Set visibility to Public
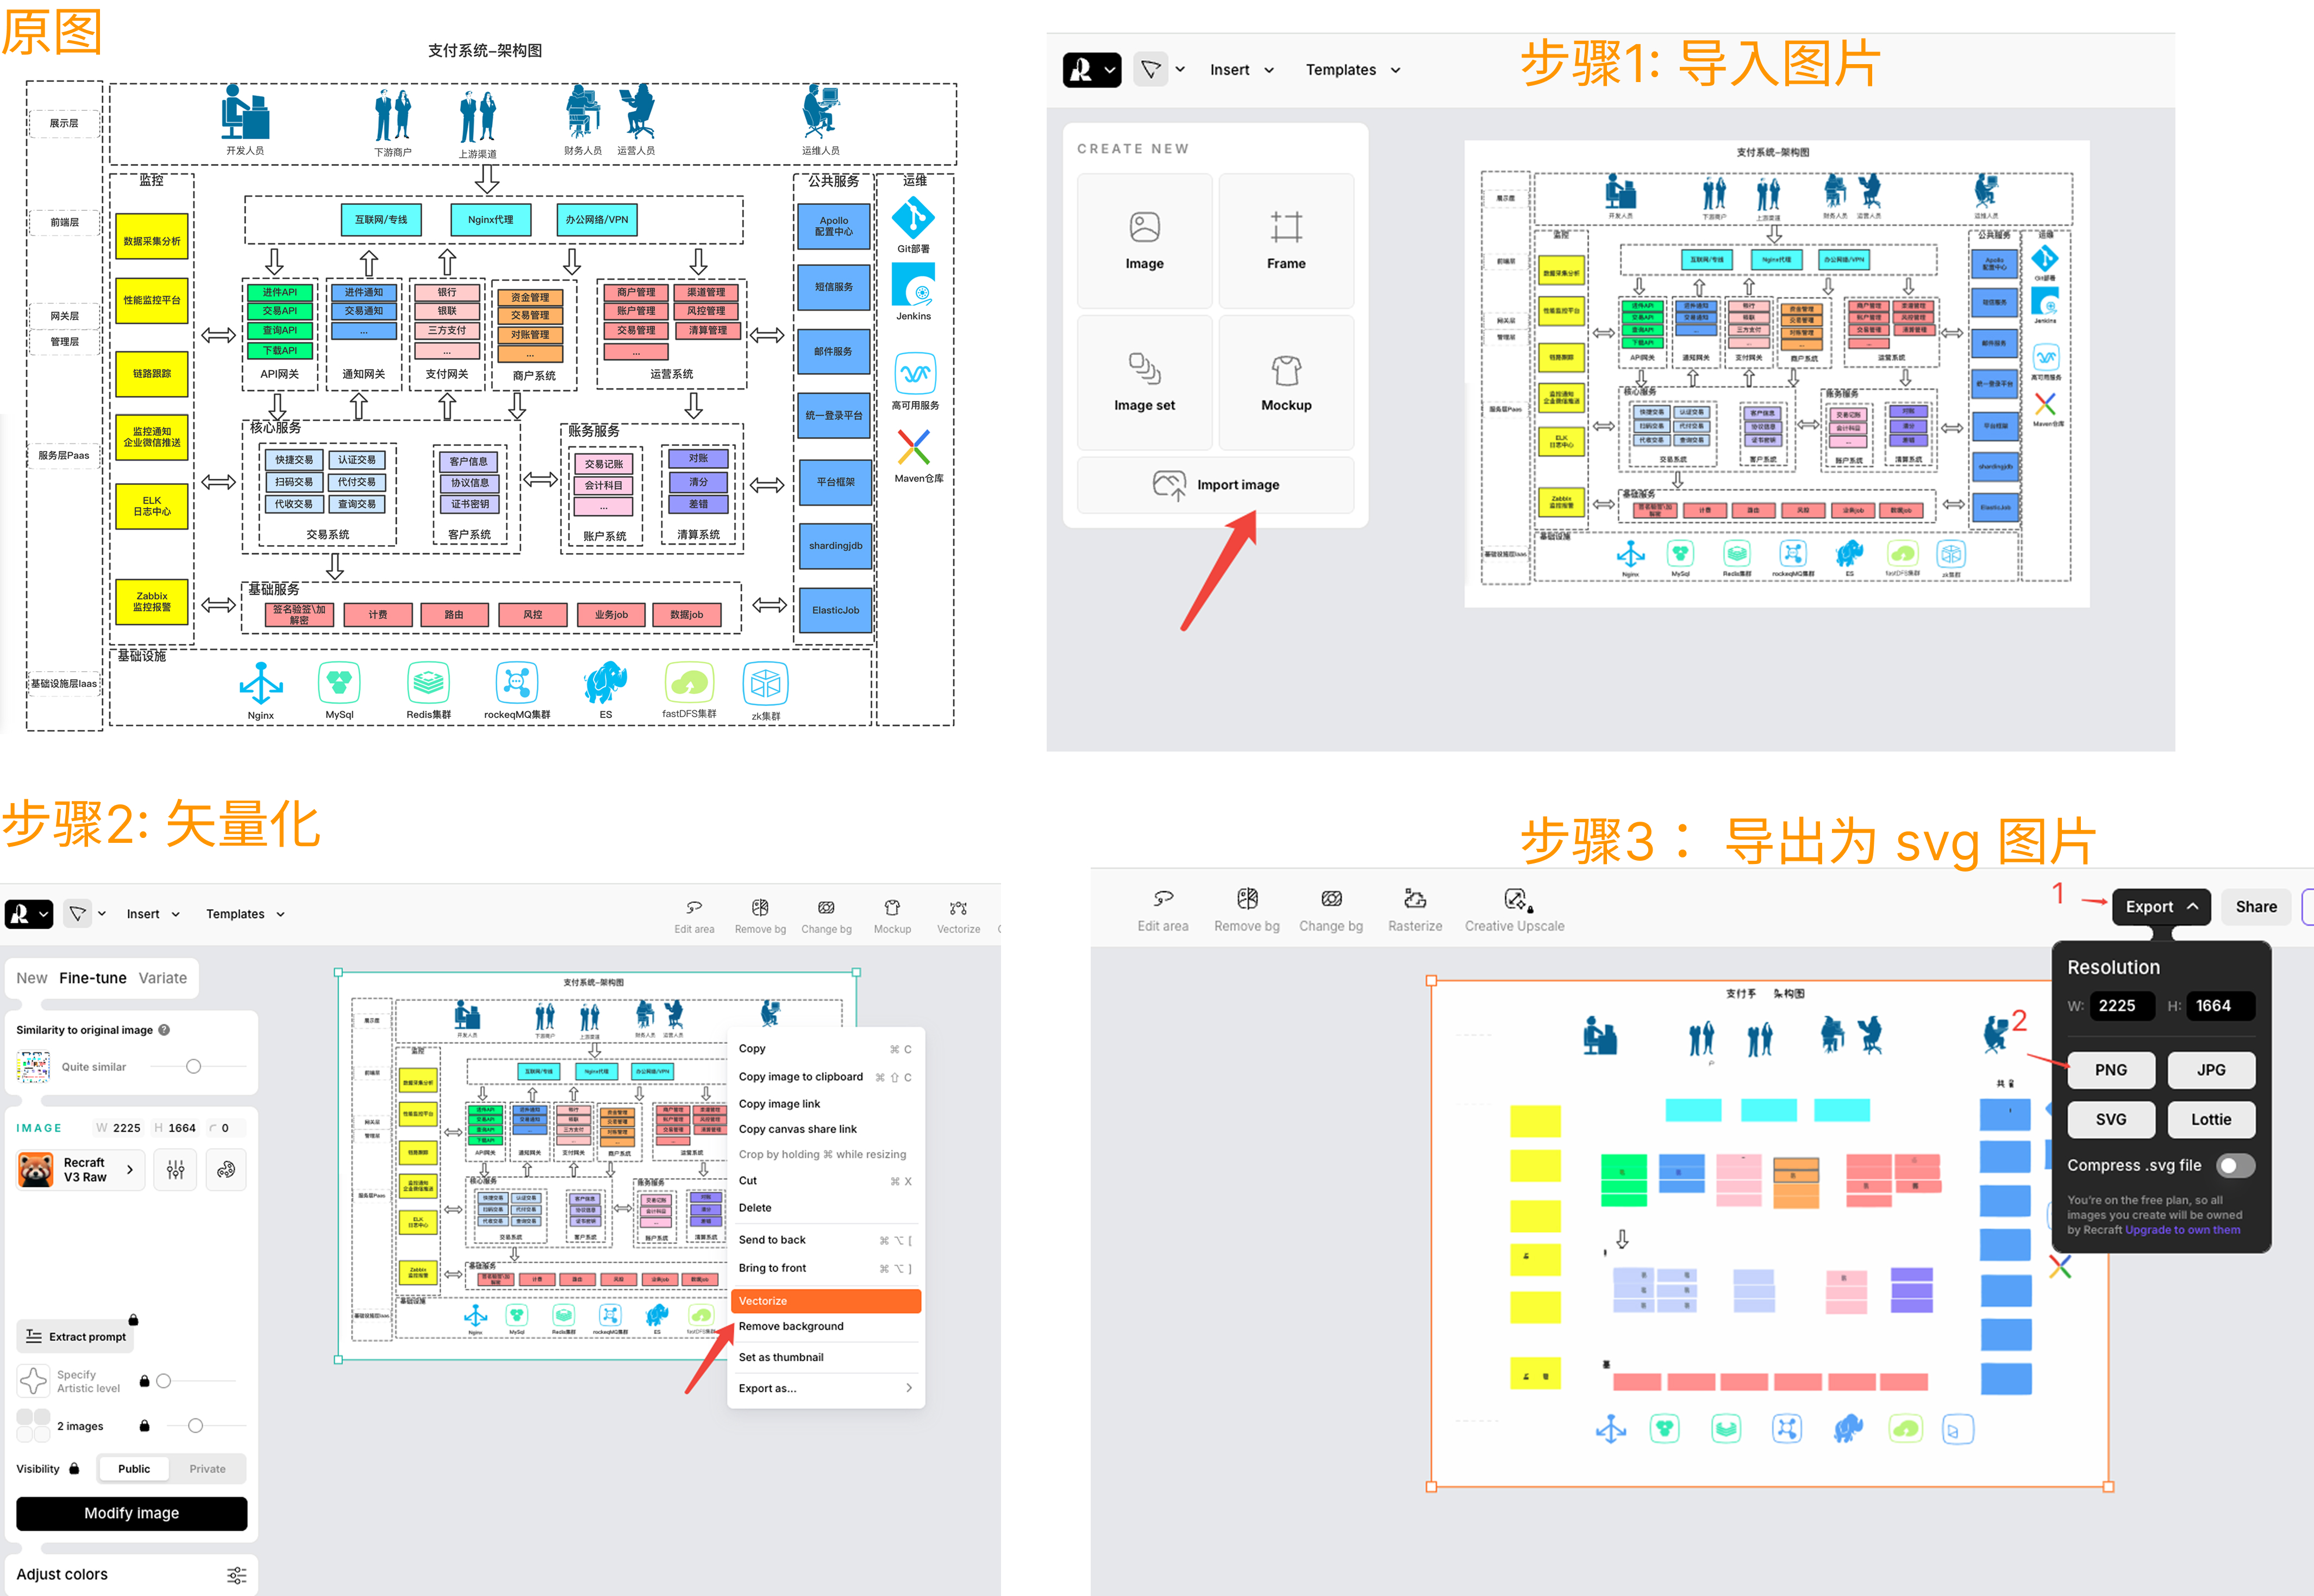Image resolution: width=2314 pixels, height=1596 pixels. [134, 1469]
